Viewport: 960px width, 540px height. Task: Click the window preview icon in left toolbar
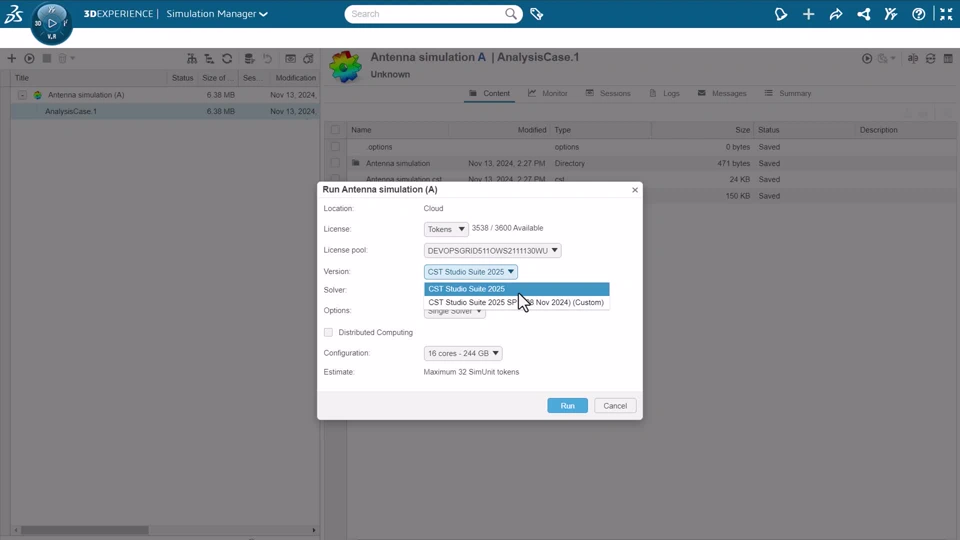pos(290,59)
